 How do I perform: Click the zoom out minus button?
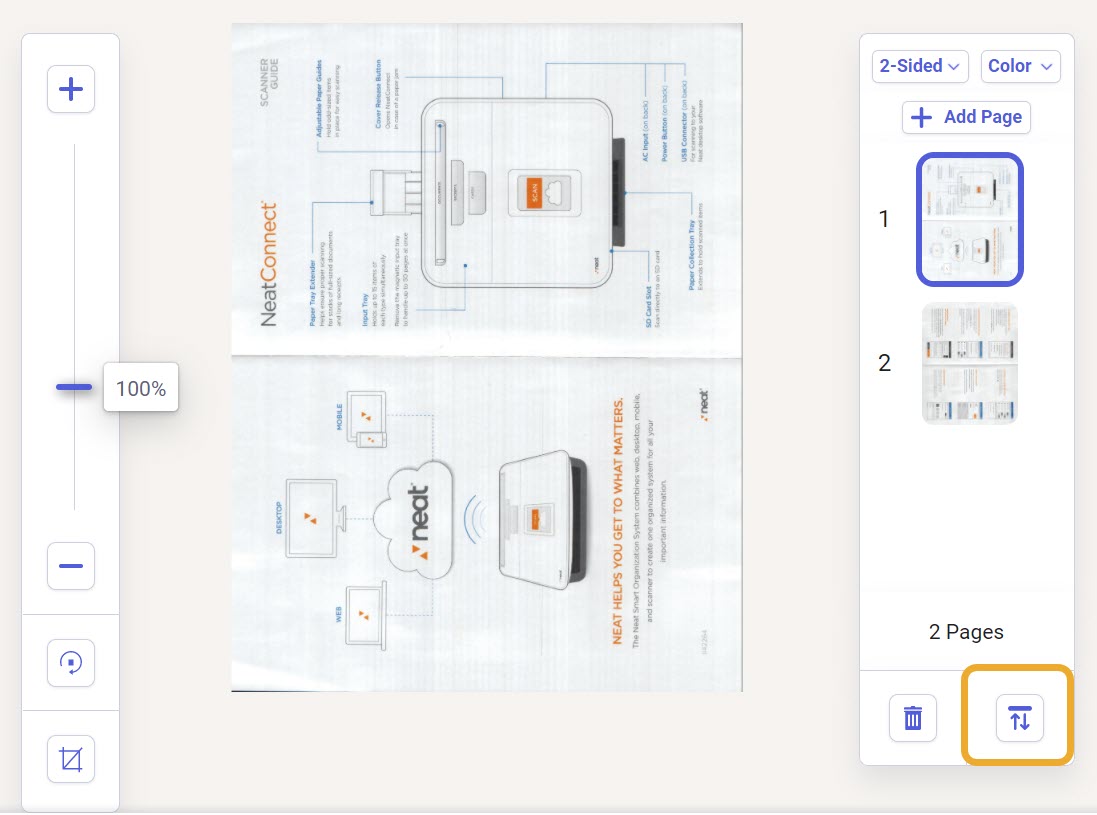tap(71, 566)
